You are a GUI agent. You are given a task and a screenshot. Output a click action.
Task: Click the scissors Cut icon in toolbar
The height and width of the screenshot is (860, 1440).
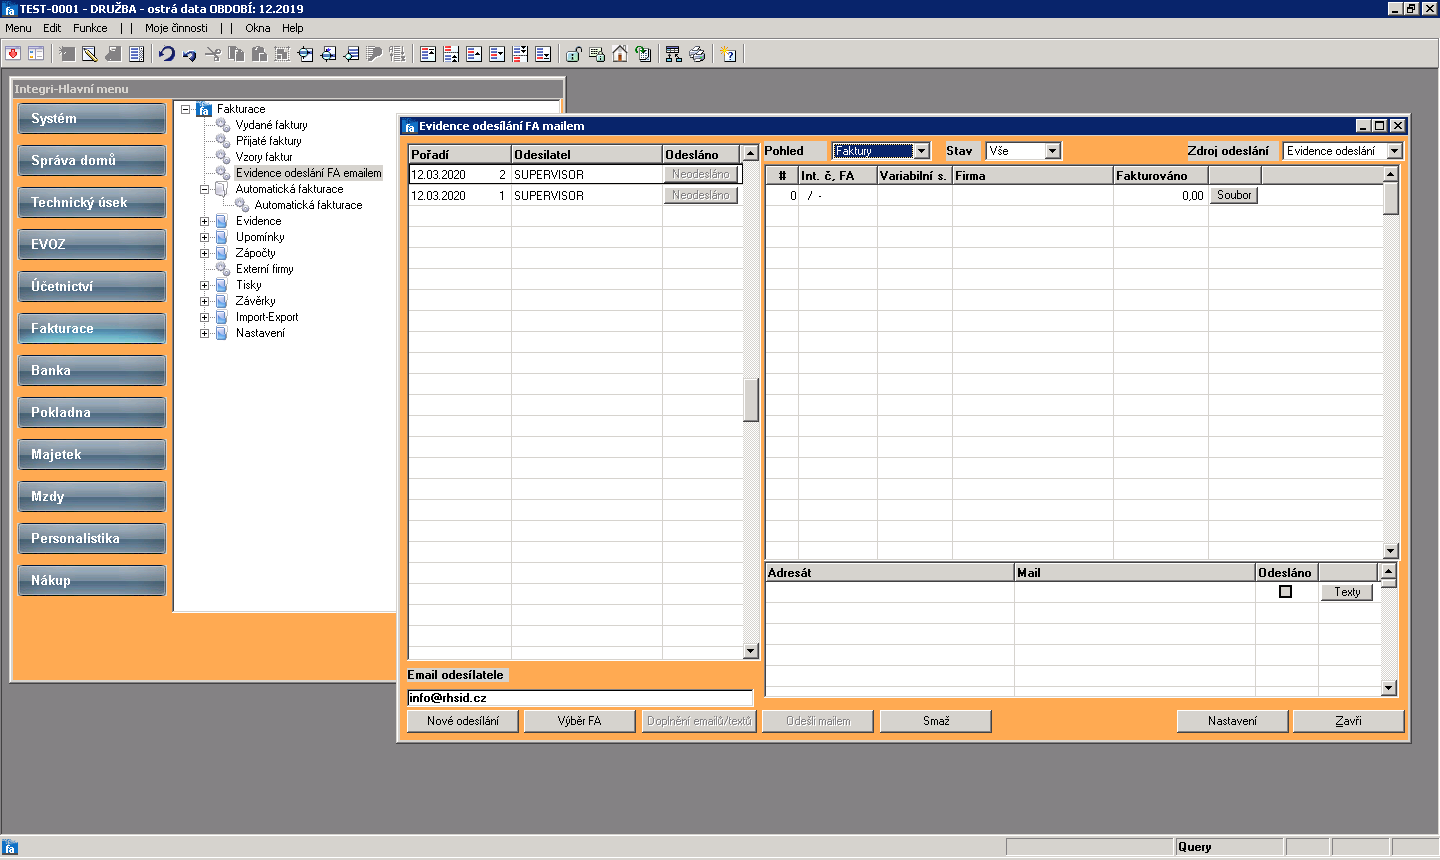click(x=213, y=54)
